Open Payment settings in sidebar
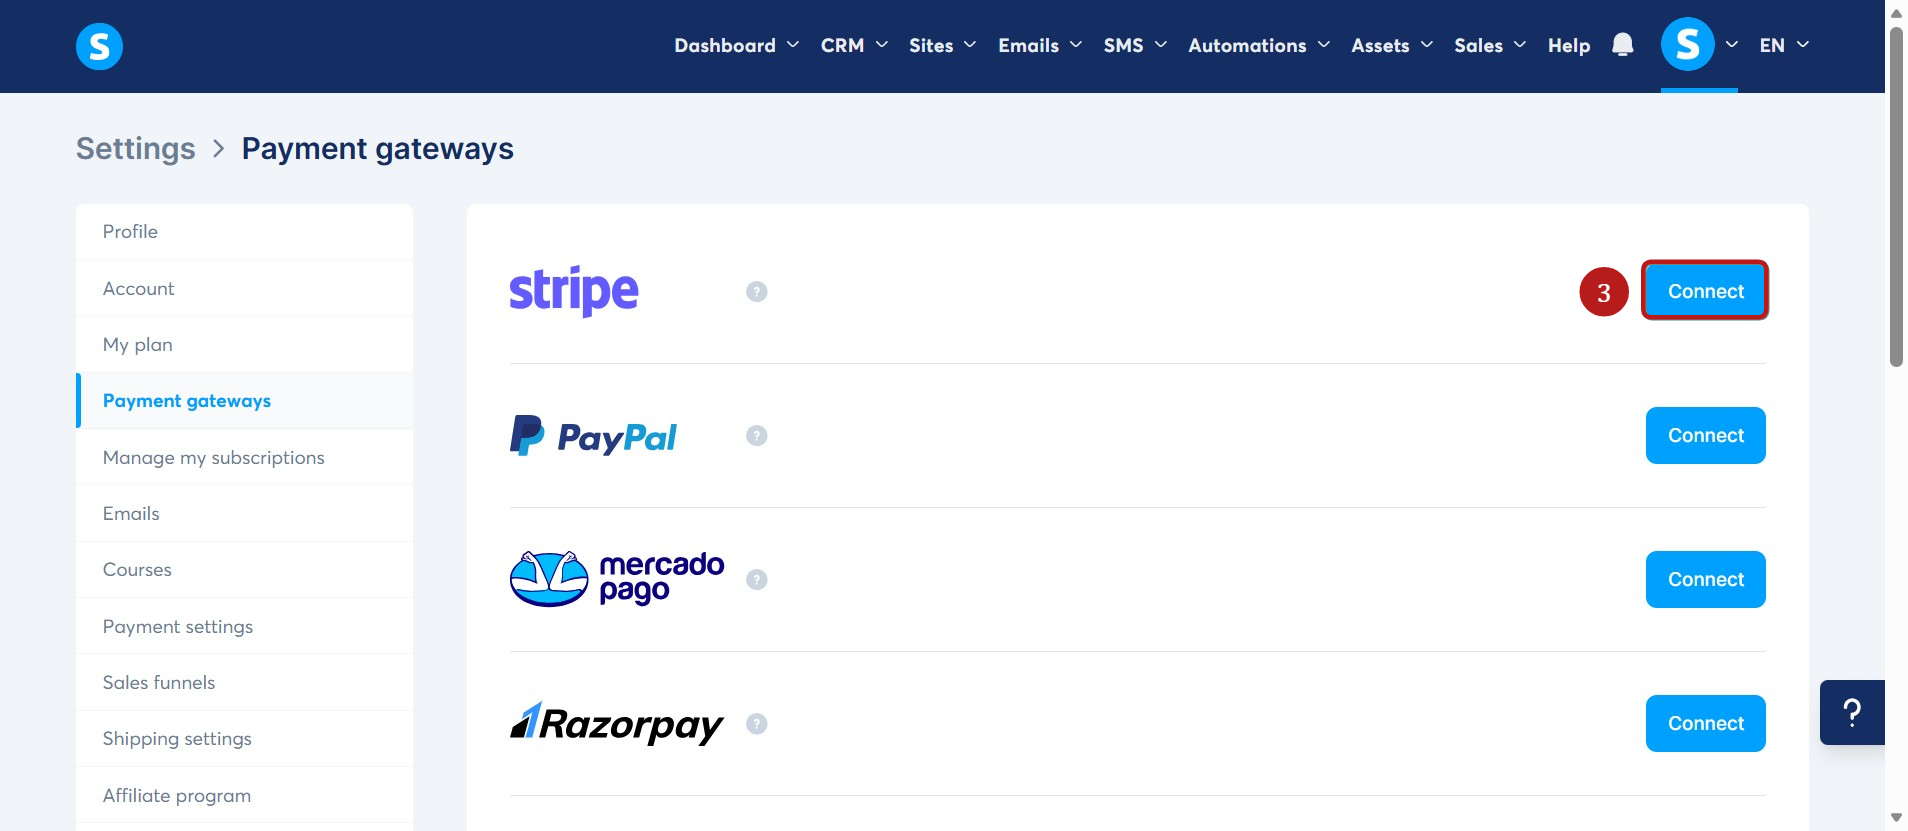 [x=244, y=626]
